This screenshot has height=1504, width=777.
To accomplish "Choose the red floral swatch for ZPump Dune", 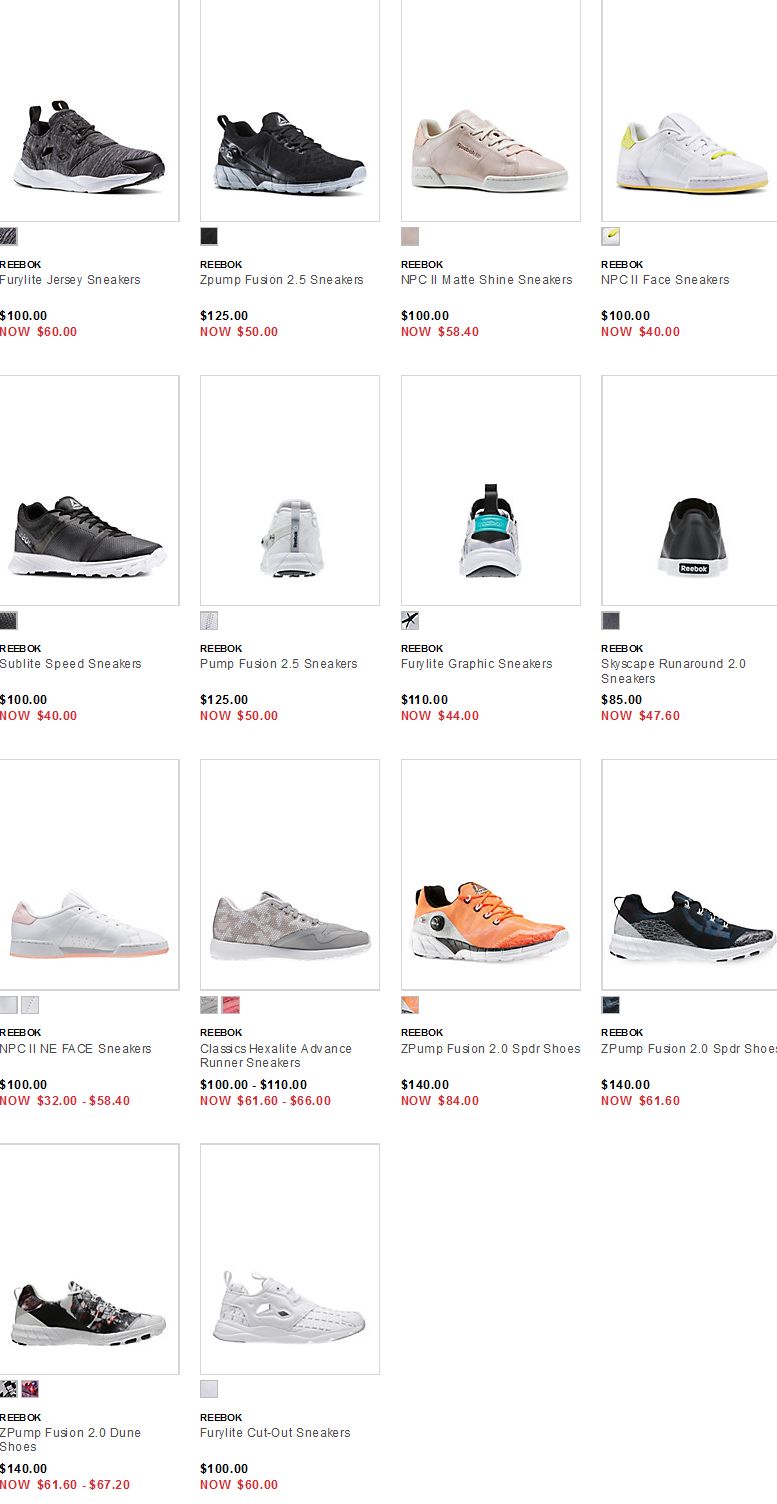I will [x=30, y=1389].
